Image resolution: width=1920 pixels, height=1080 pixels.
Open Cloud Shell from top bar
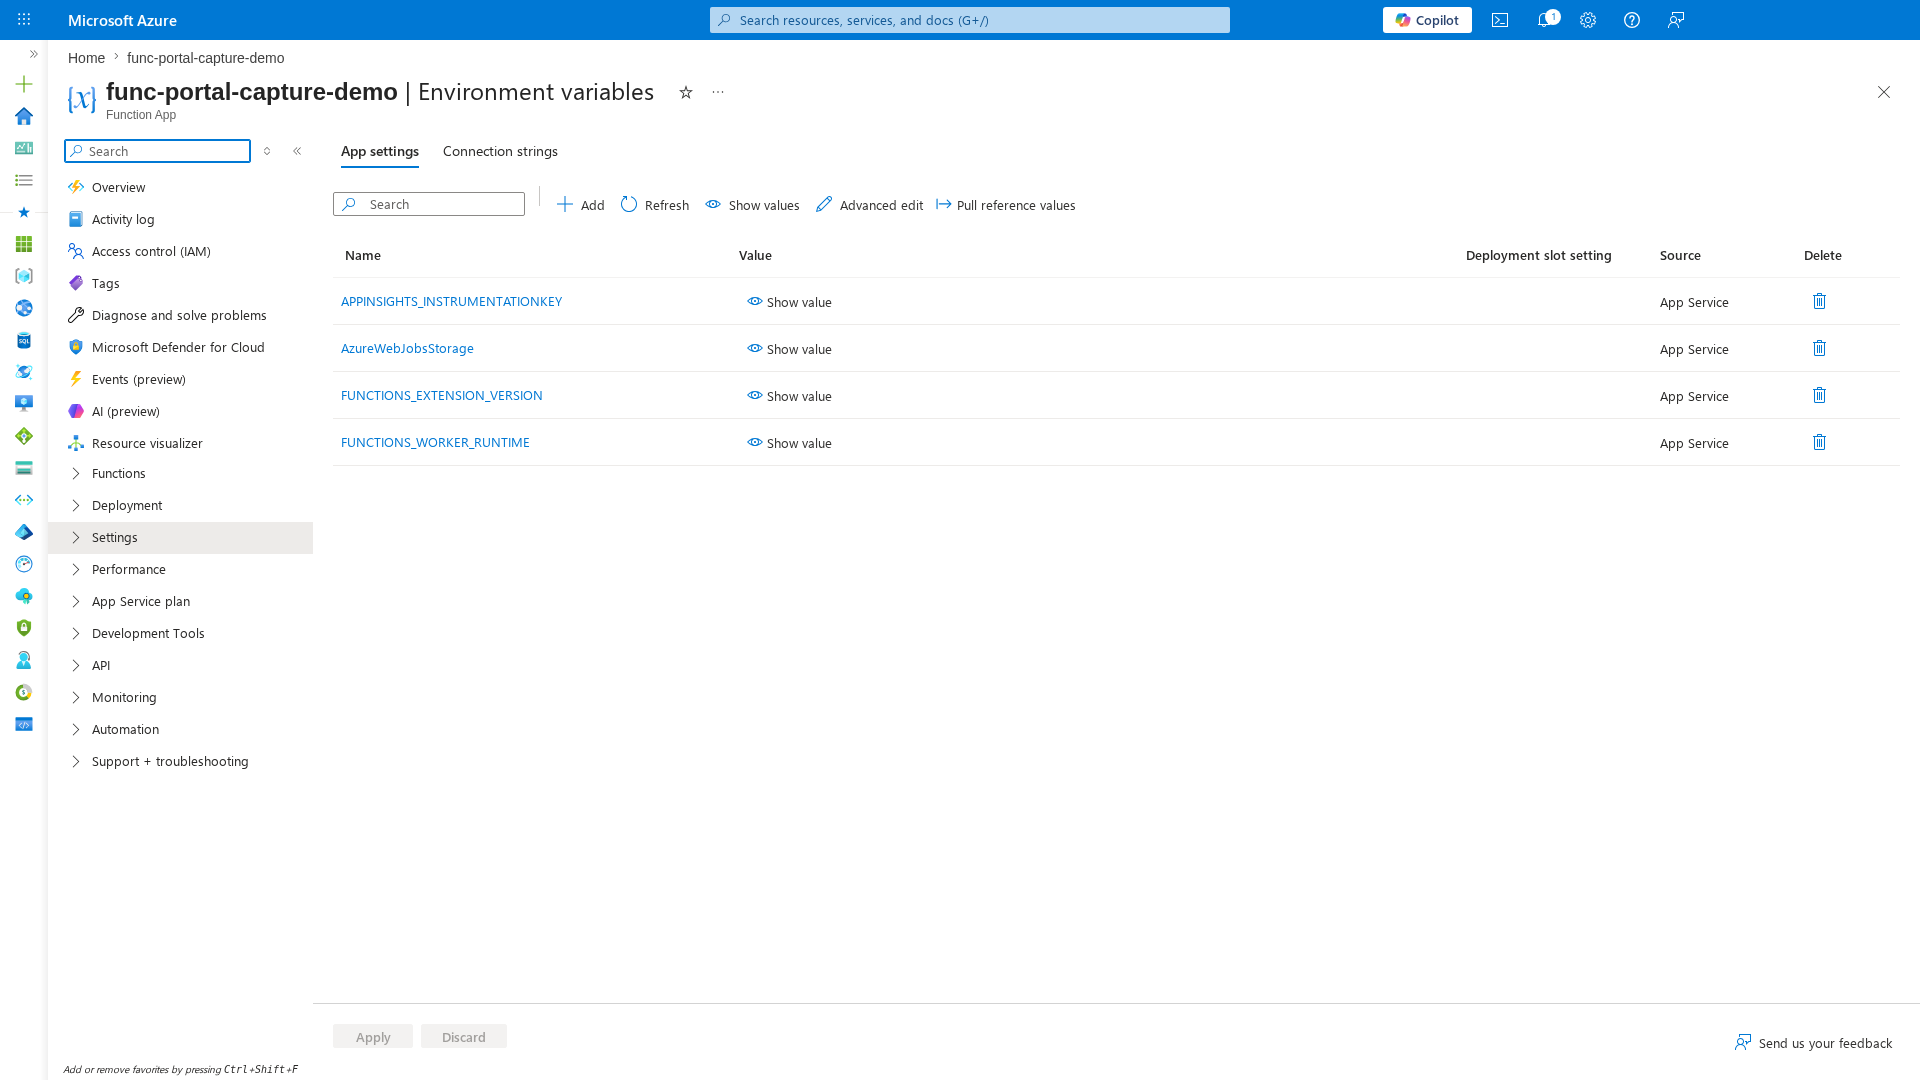pos(1500,20)
